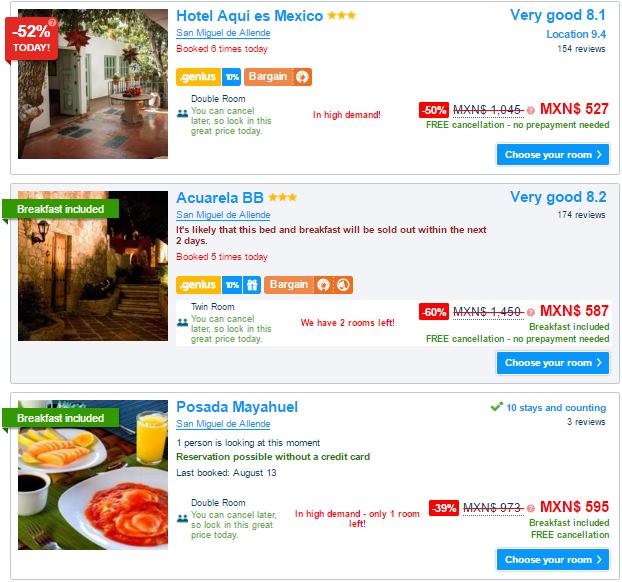Click Bargain badge icon on Hotel Aqui es Mexico
The width and height of the screenshot is (622, 582).
click(x=302, y=77)
